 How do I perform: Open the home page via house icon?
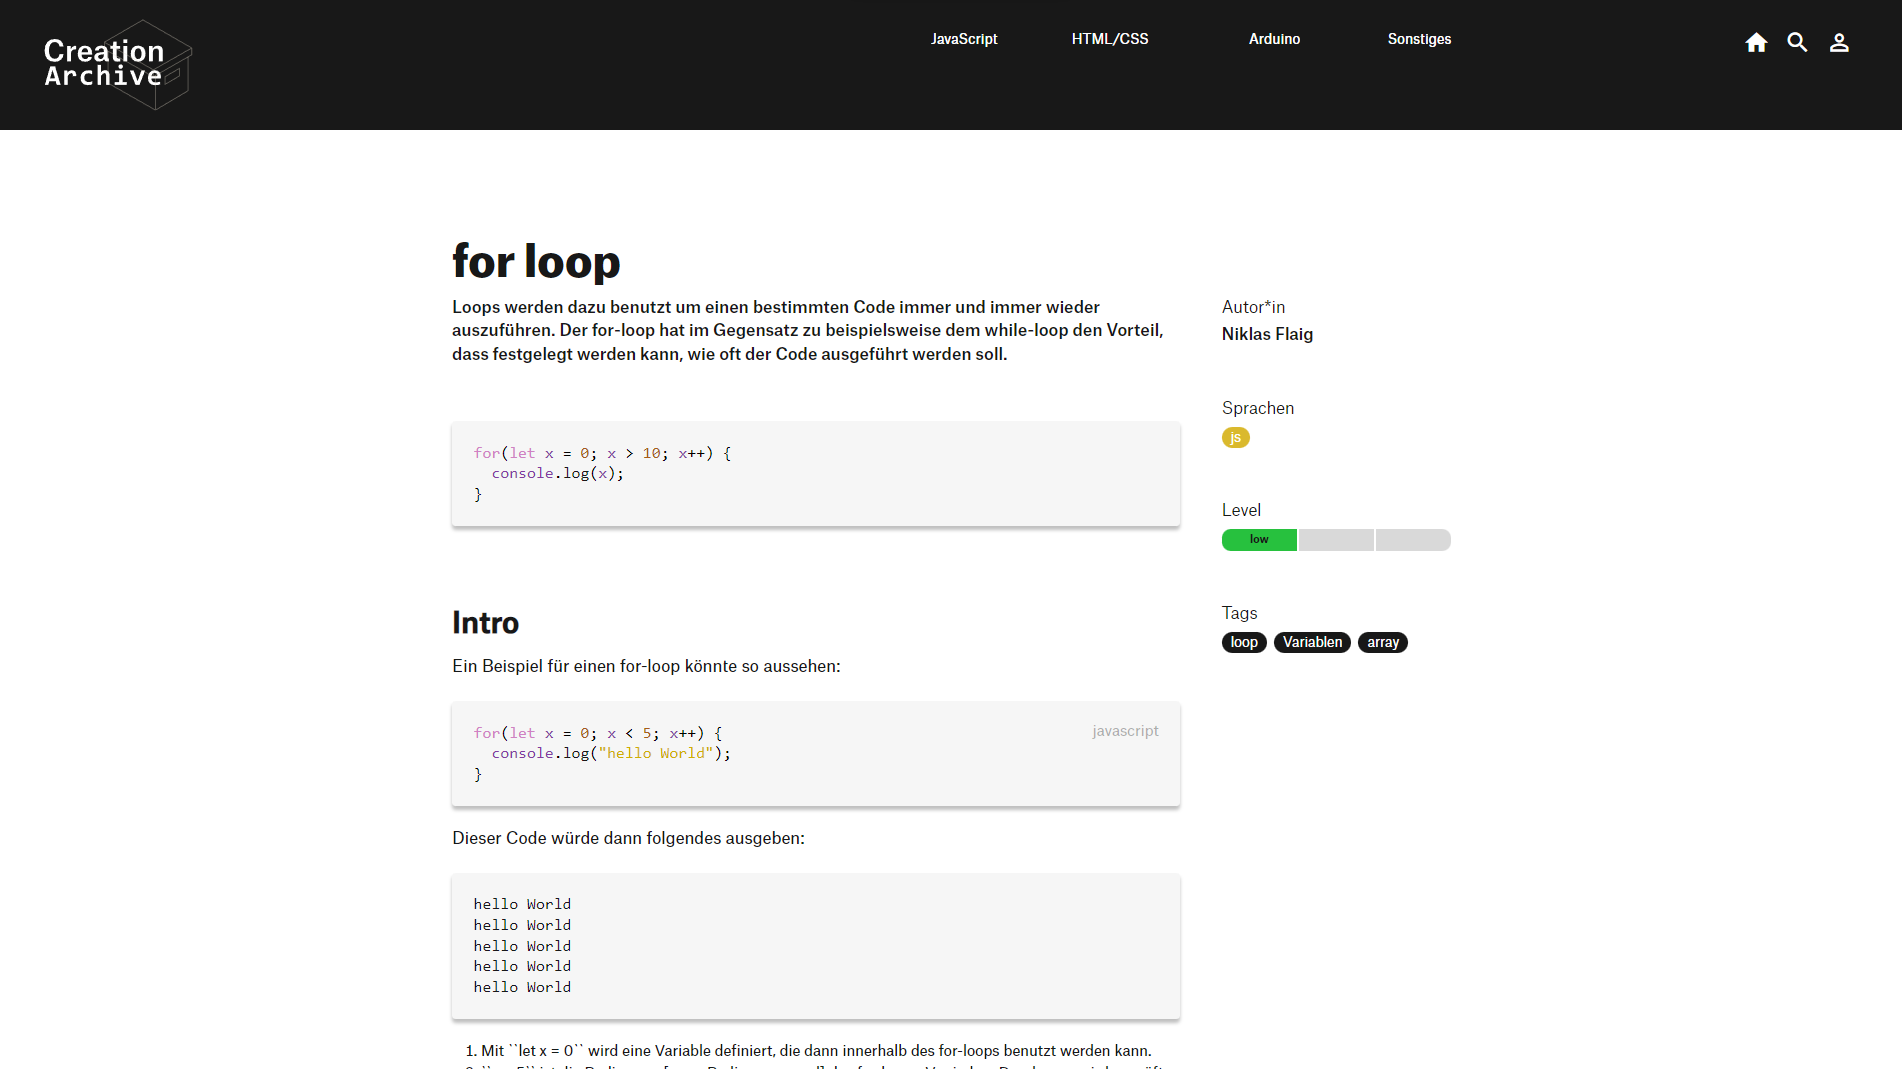click(1756, 43)
